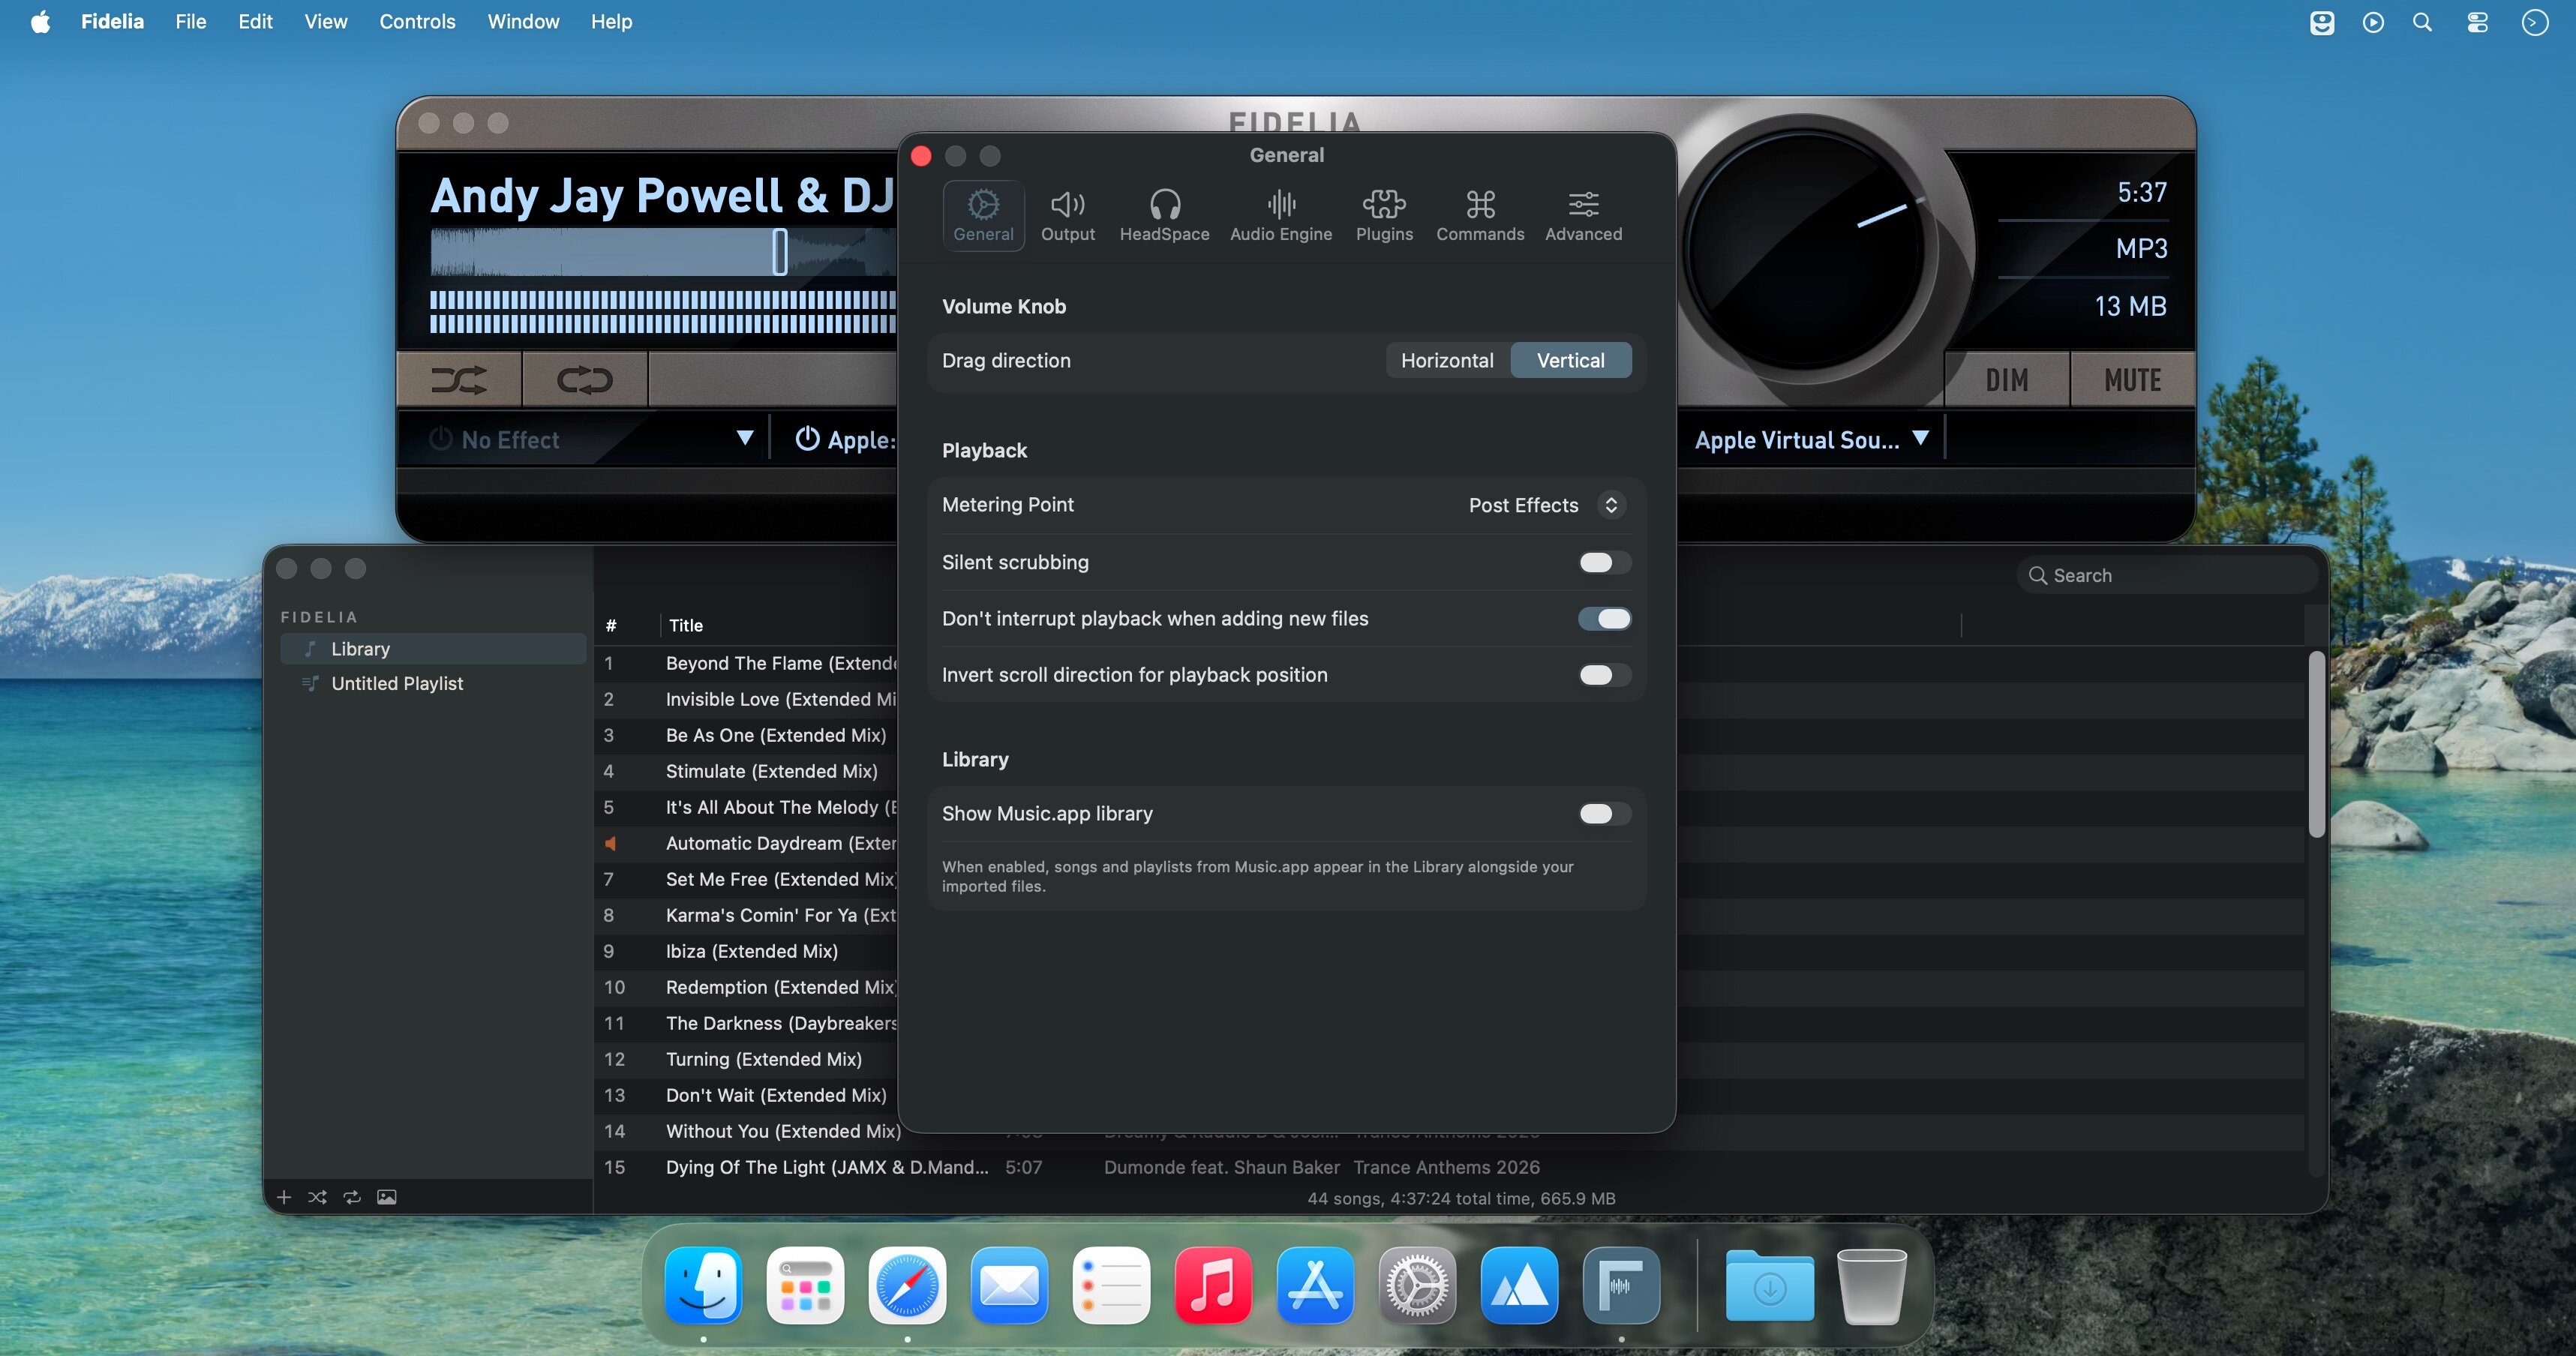The width and height of the screenshot is (2576, 1356).
Task: Click the # column header
Action: [611, 626]
